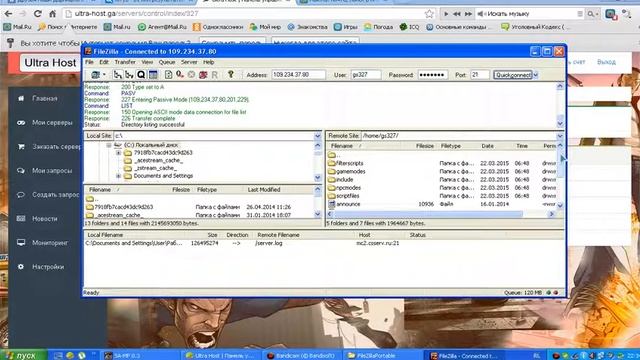Open the Server menu
This screenshot has height=360, width=640.
pyautogui.click(x=189, y=62)
